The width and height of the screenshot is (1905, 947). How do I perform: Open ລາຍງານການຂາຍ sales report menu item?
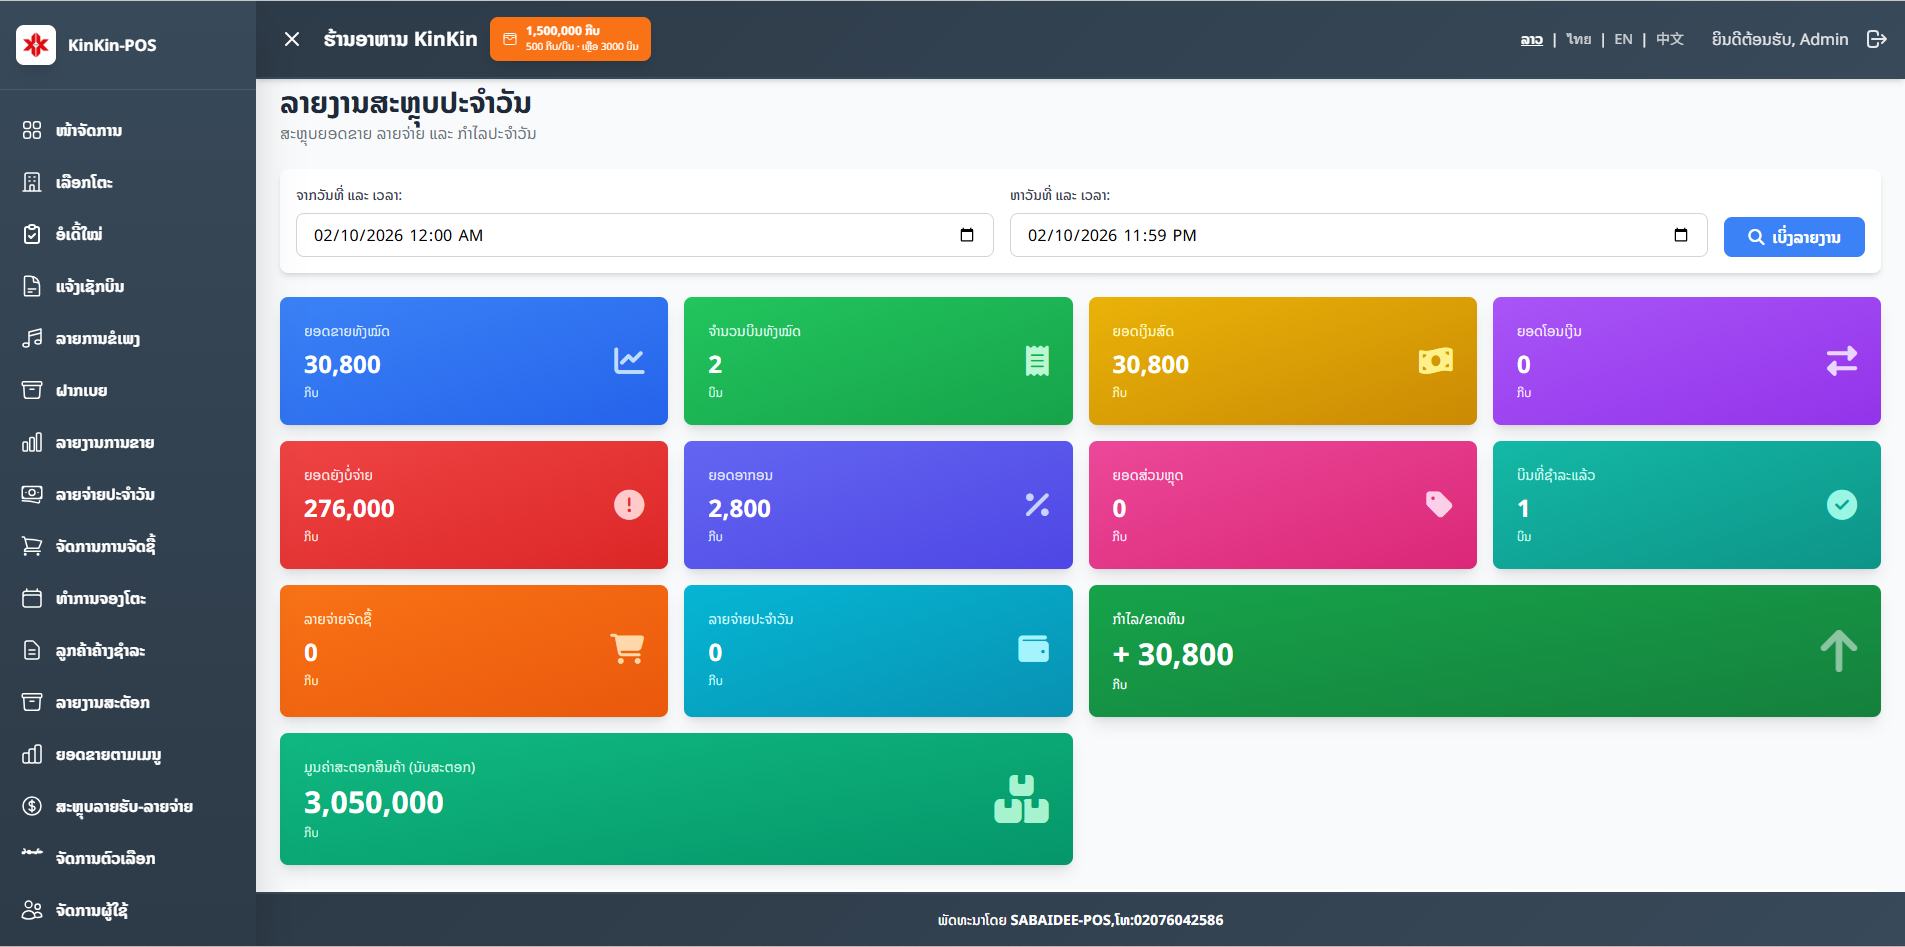click(x=104, y=442)
